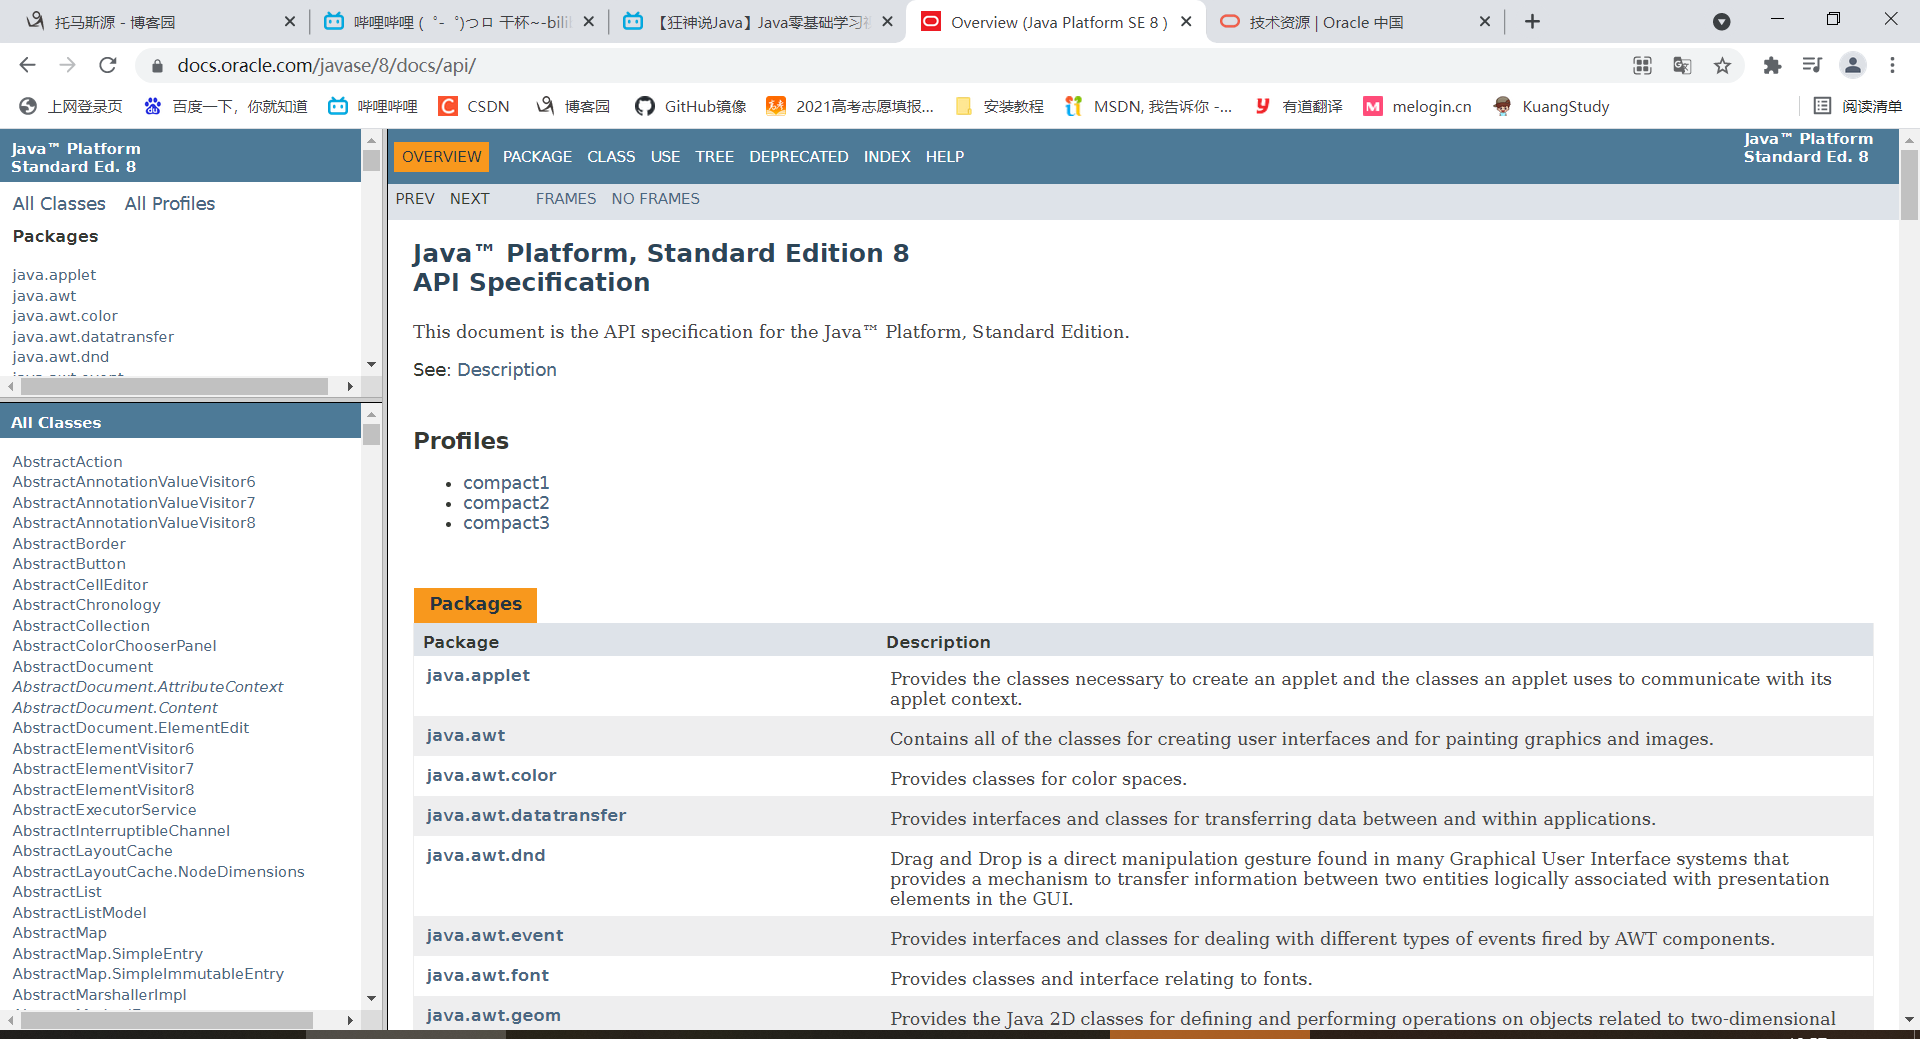
Task: Open the melogin.cn bookmark
Action: 1417,106
